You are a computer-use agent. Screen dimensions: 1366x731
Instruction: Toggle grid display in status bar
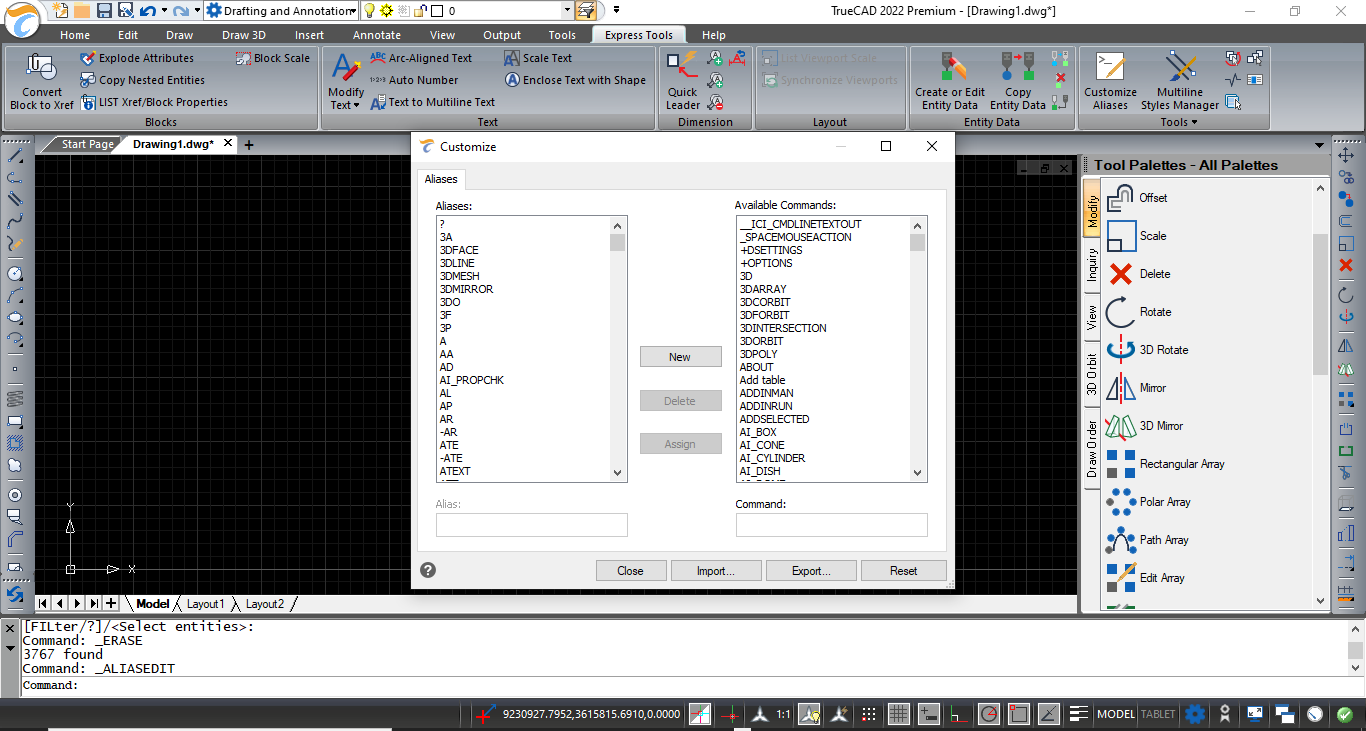coord(899,714)
